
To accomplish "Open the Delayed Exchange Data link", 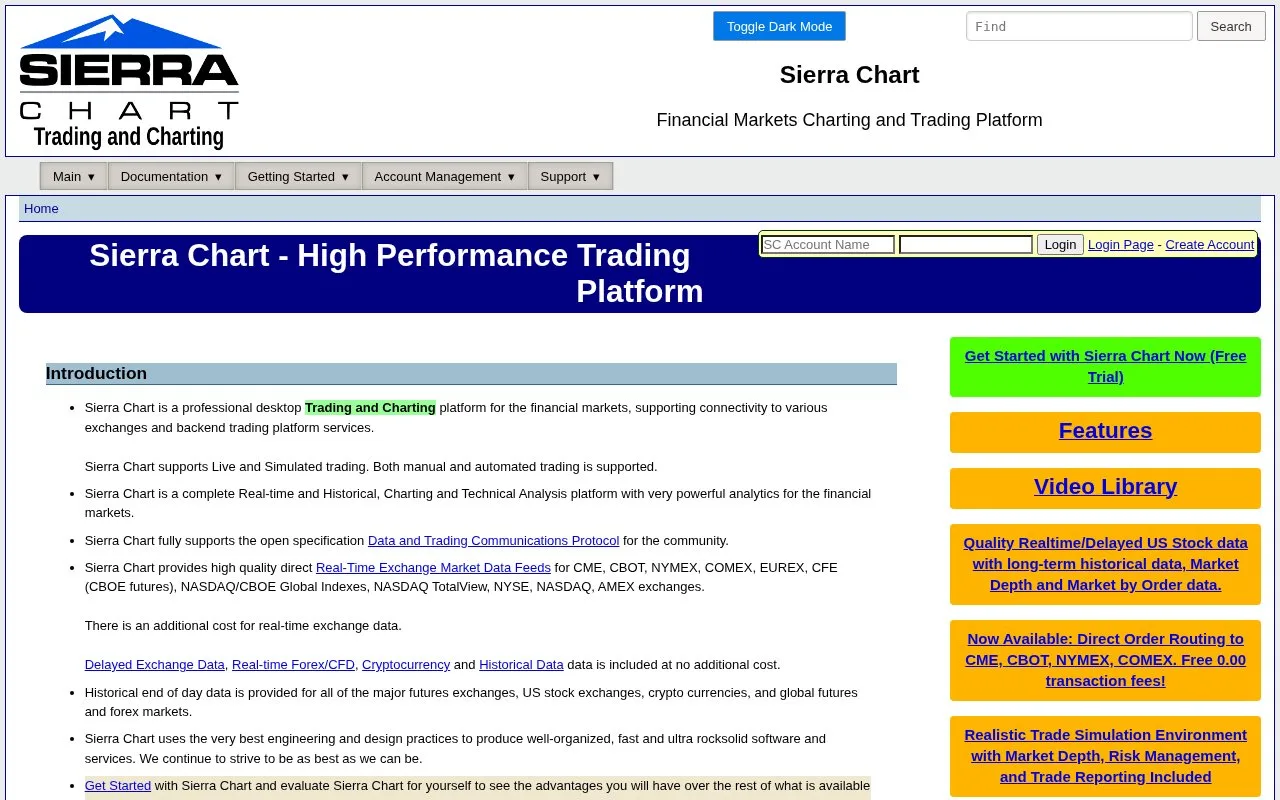I will click(155, 665).
